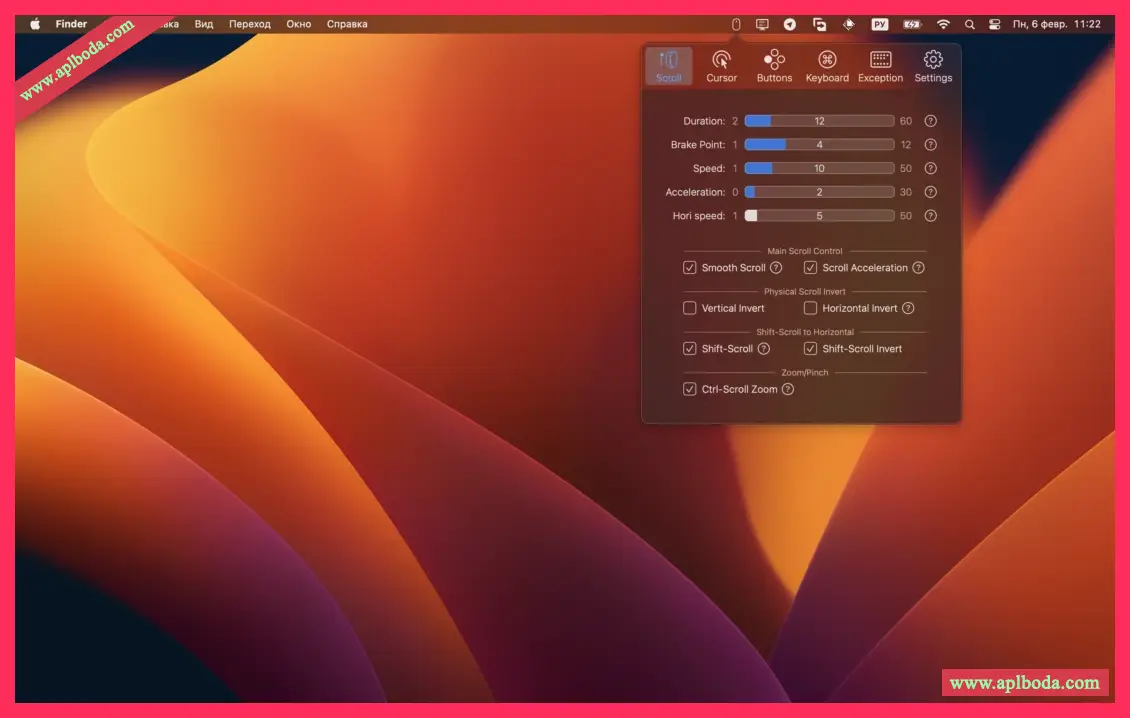Open Spotlight search in menu bar
Image resolution: width=1130 pixels, height=718 pixels.
point(969,24)
